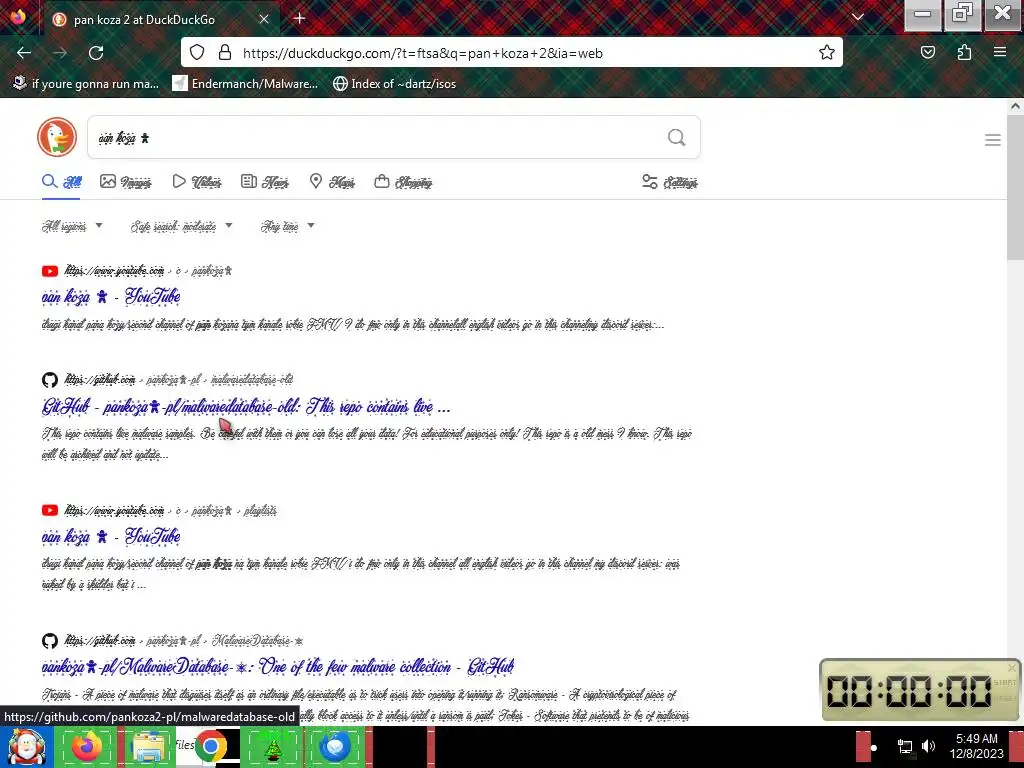Image resolution: width=1024 pixels, height=768 pixels.
Task: Open File Explorer from the taskbar
Action: [148, 747]
